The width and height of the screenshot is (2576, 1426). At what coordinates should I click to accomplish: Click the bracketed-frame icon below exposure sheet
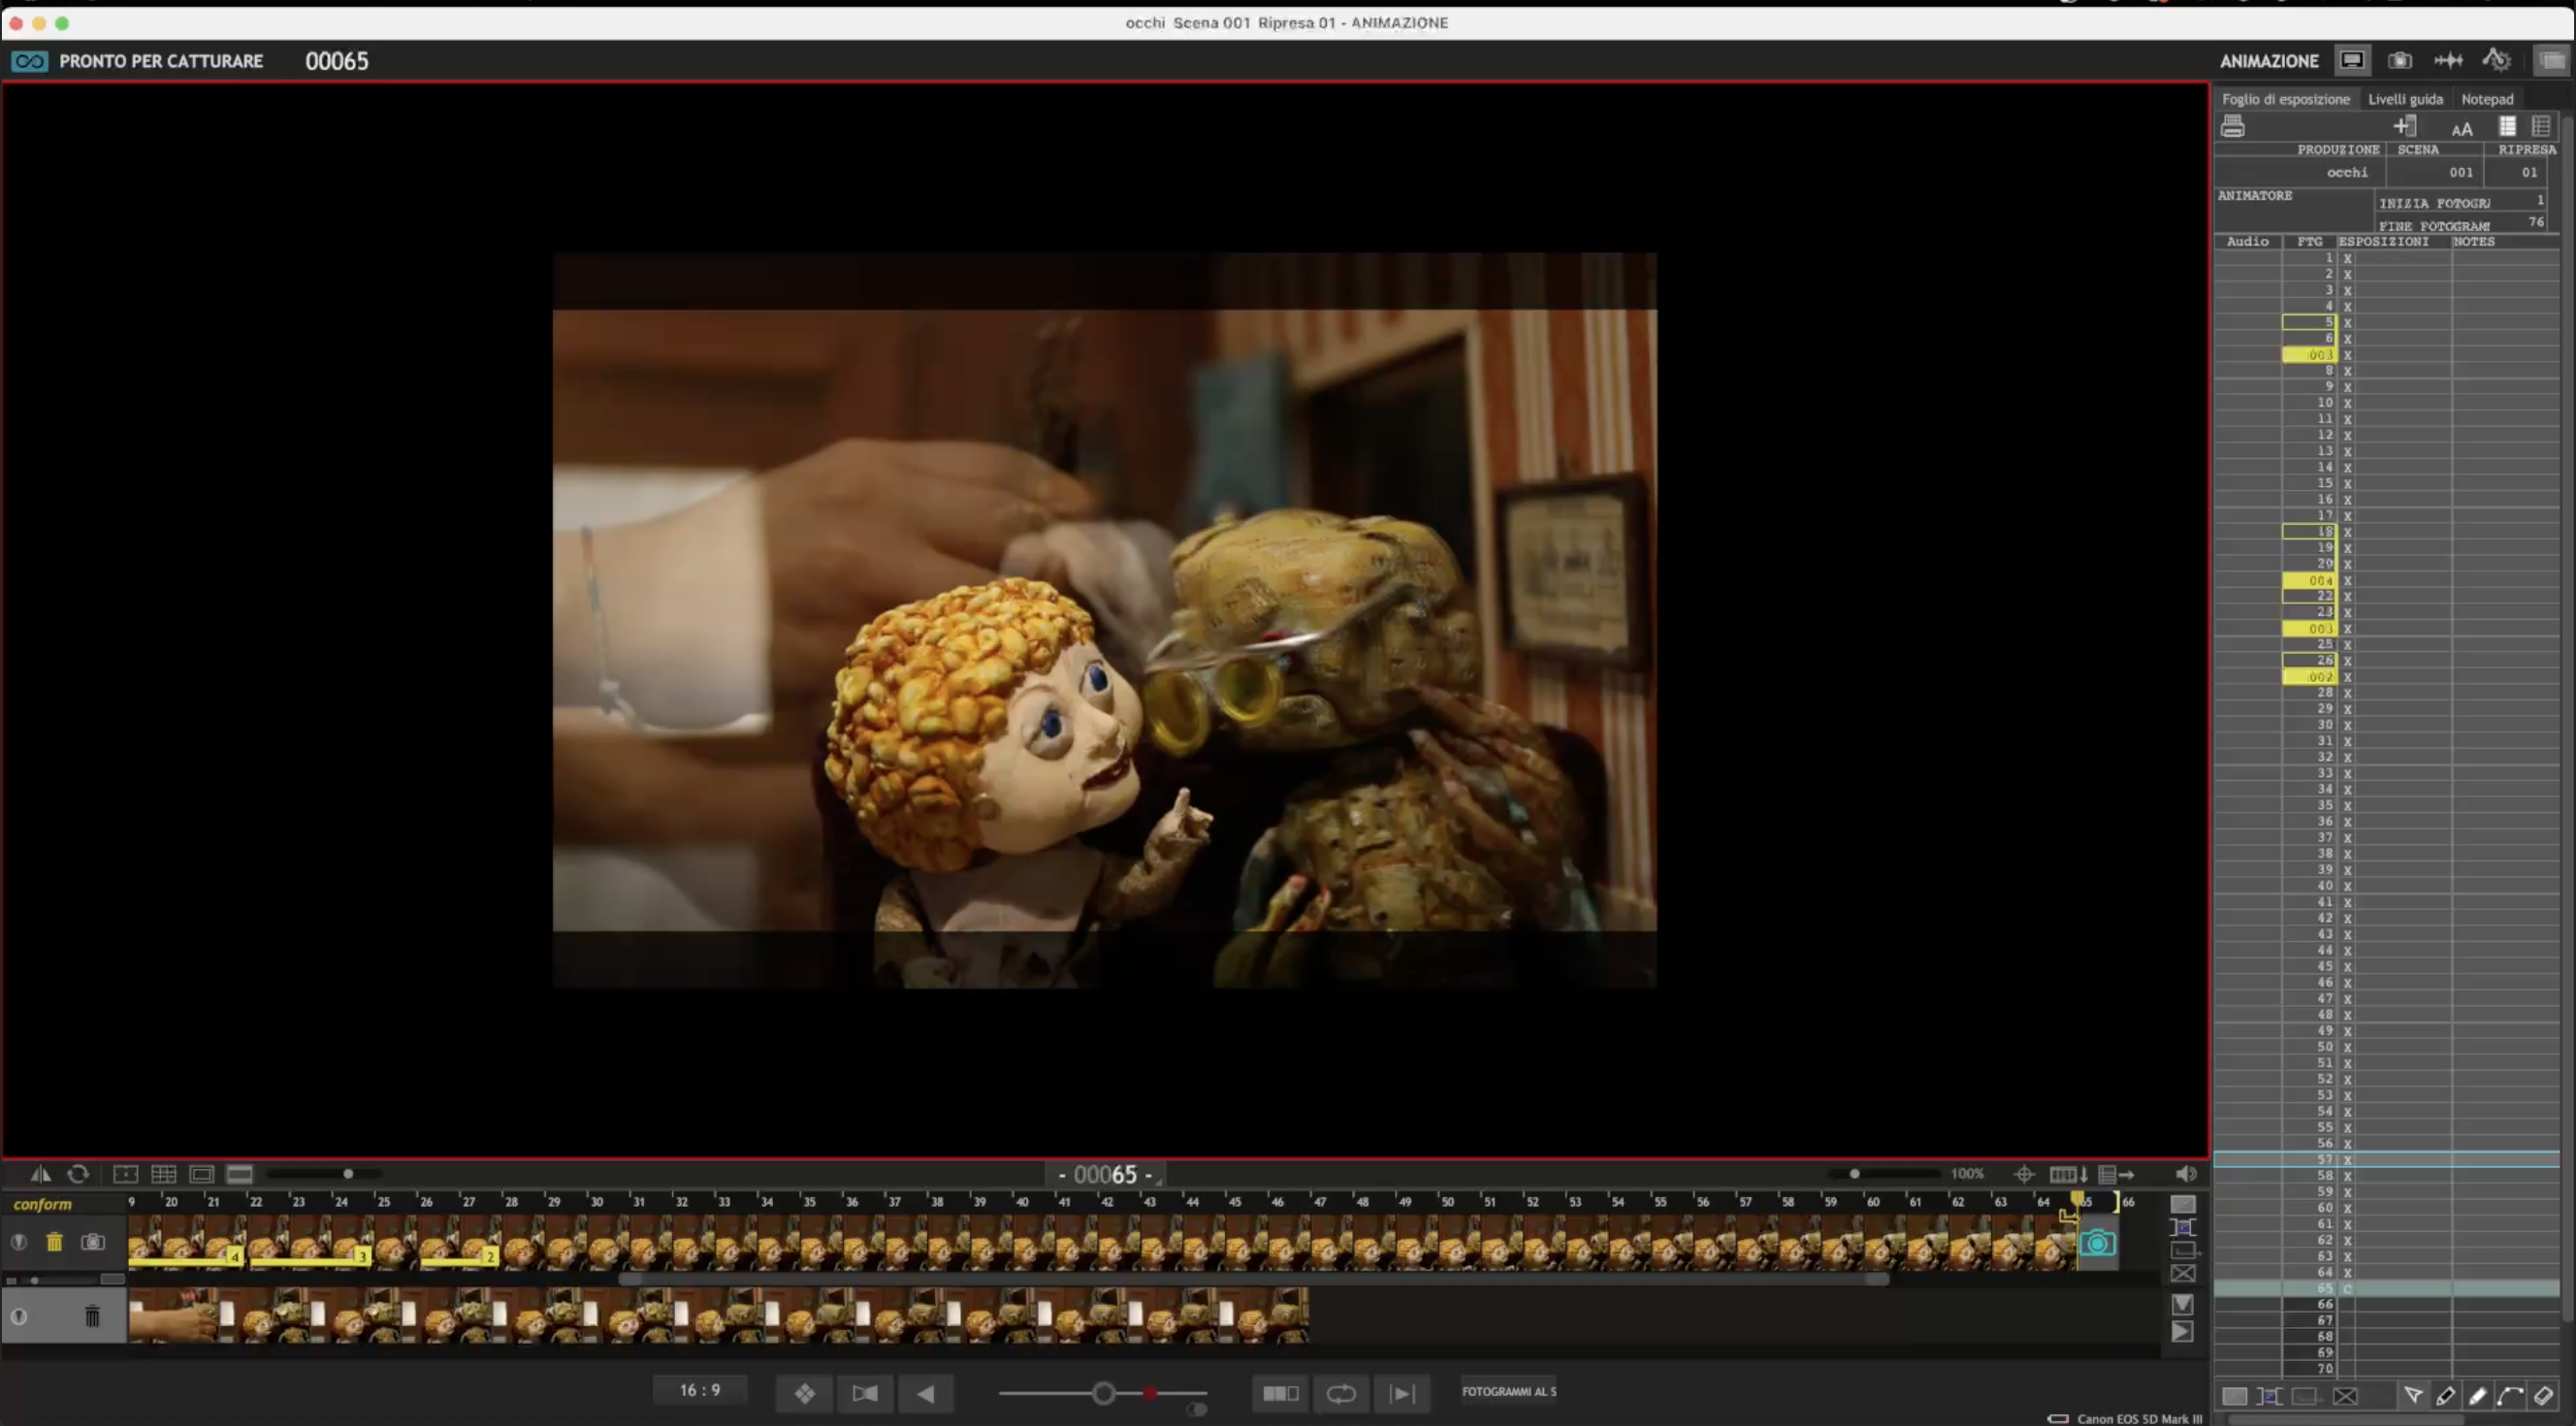pyautogui.click(x=2268, y=1396)
